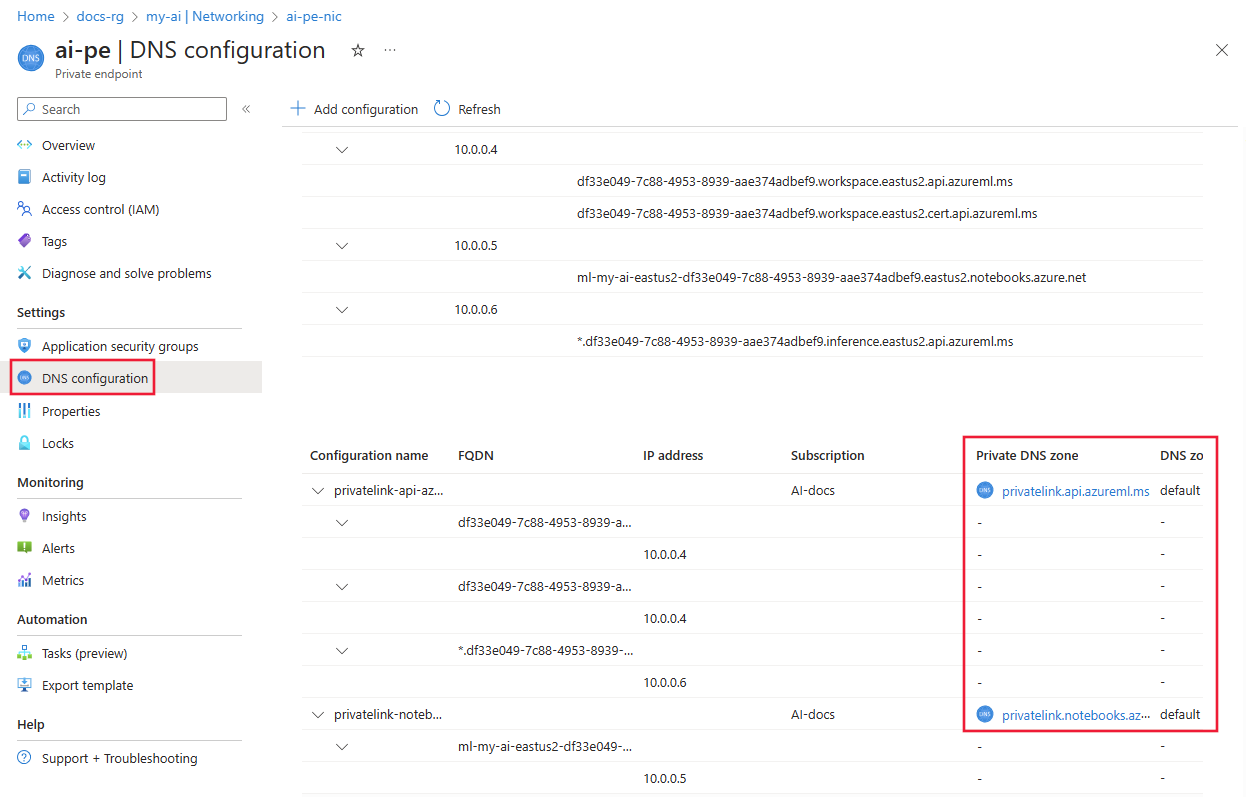The width and height of the screenshot is (1246, 798).
Task: Click the DNS icon beside privatelink.api.azureml.ms
Action: click(x=985, y=490)
